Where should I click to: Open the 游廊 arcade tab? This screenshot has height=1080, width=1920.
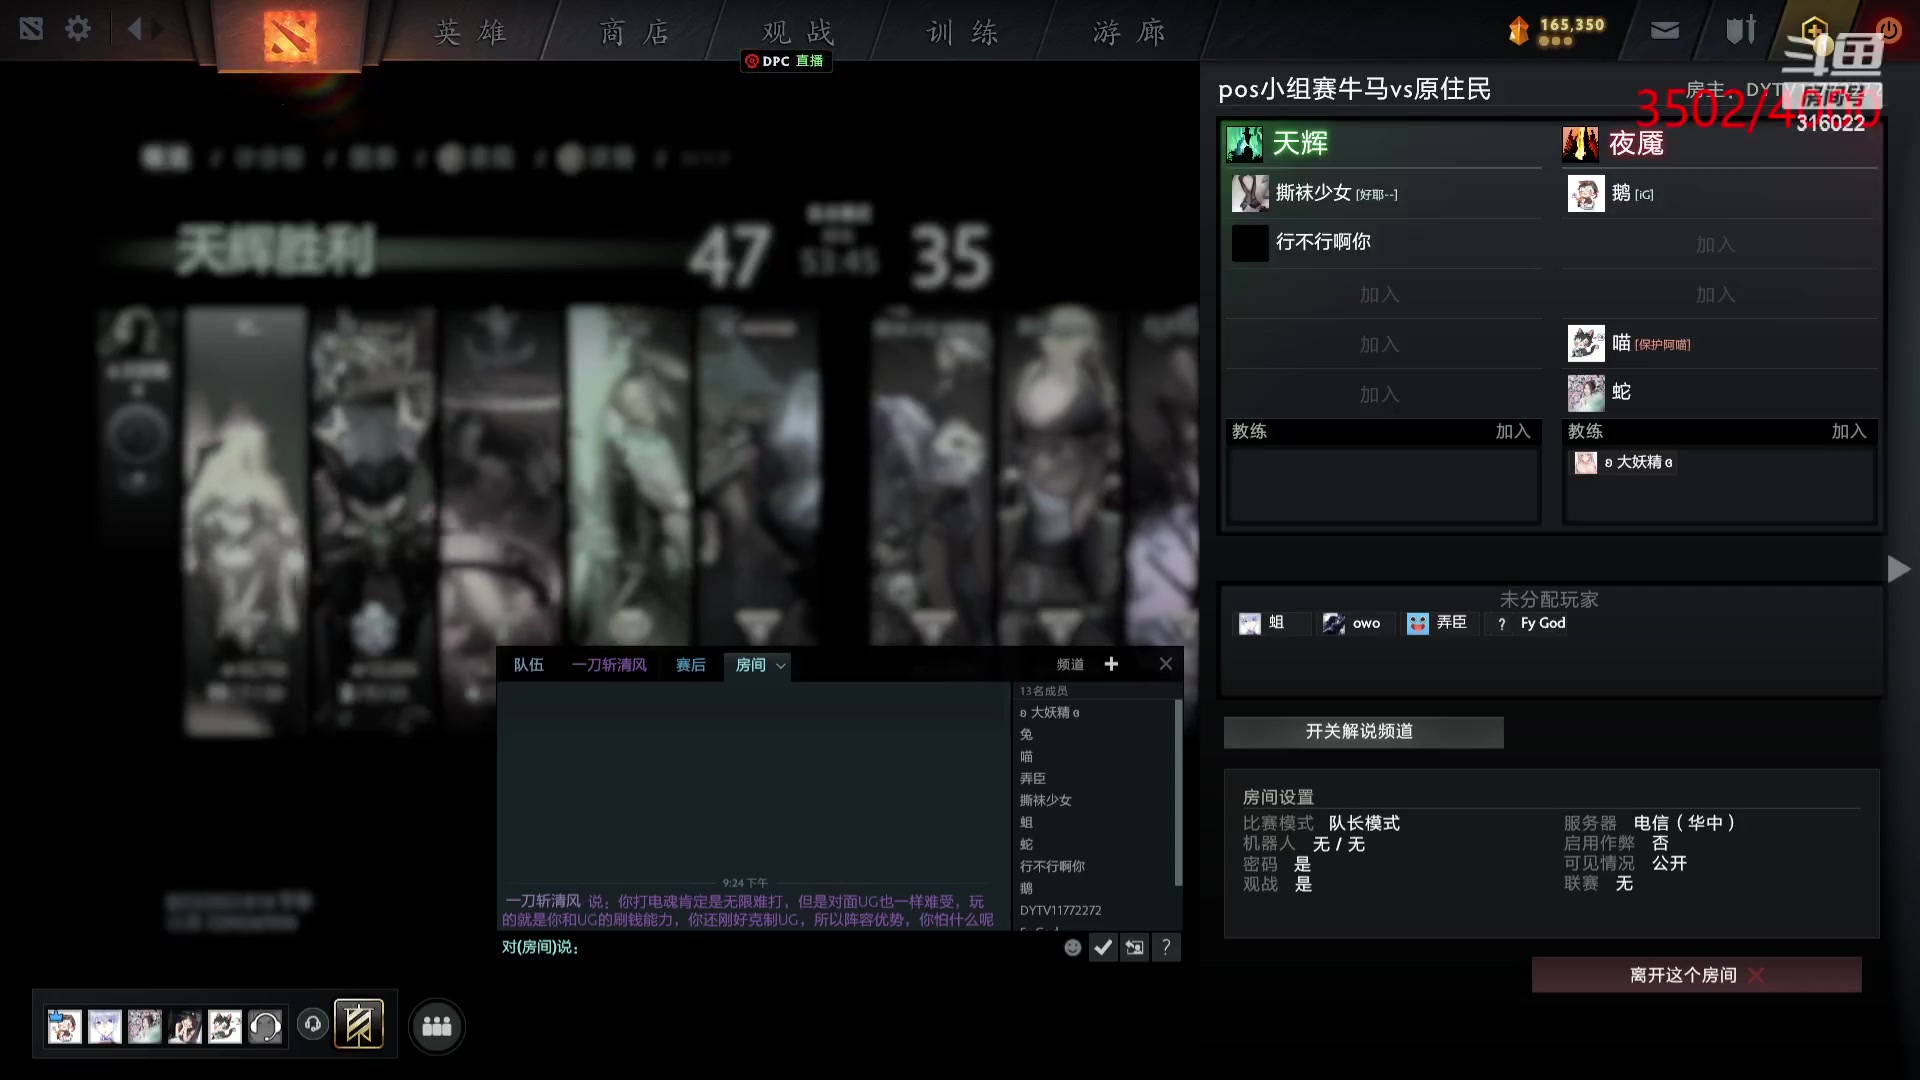click(1129, 32)
